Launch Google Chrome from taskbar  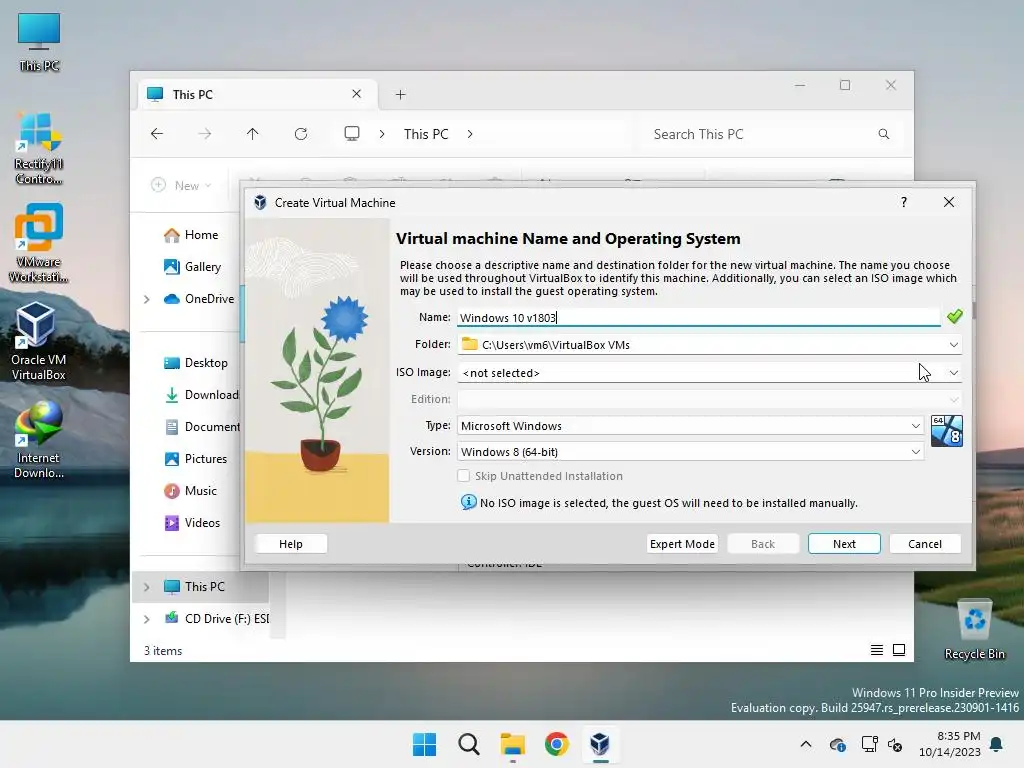pyautogui.click(x=556, y=744)
